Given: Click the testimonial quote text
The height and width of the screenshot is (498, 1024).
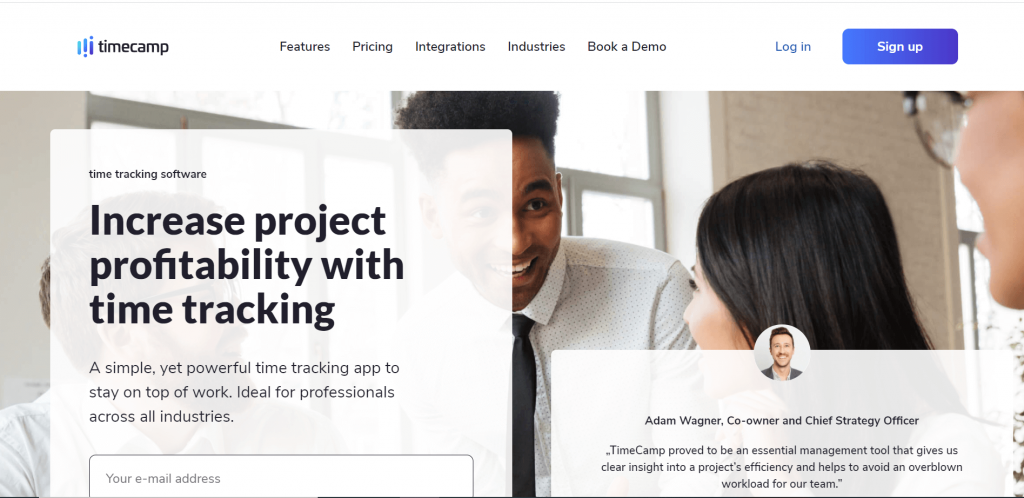Looking at the screenshot, I should tap(782, 467).
